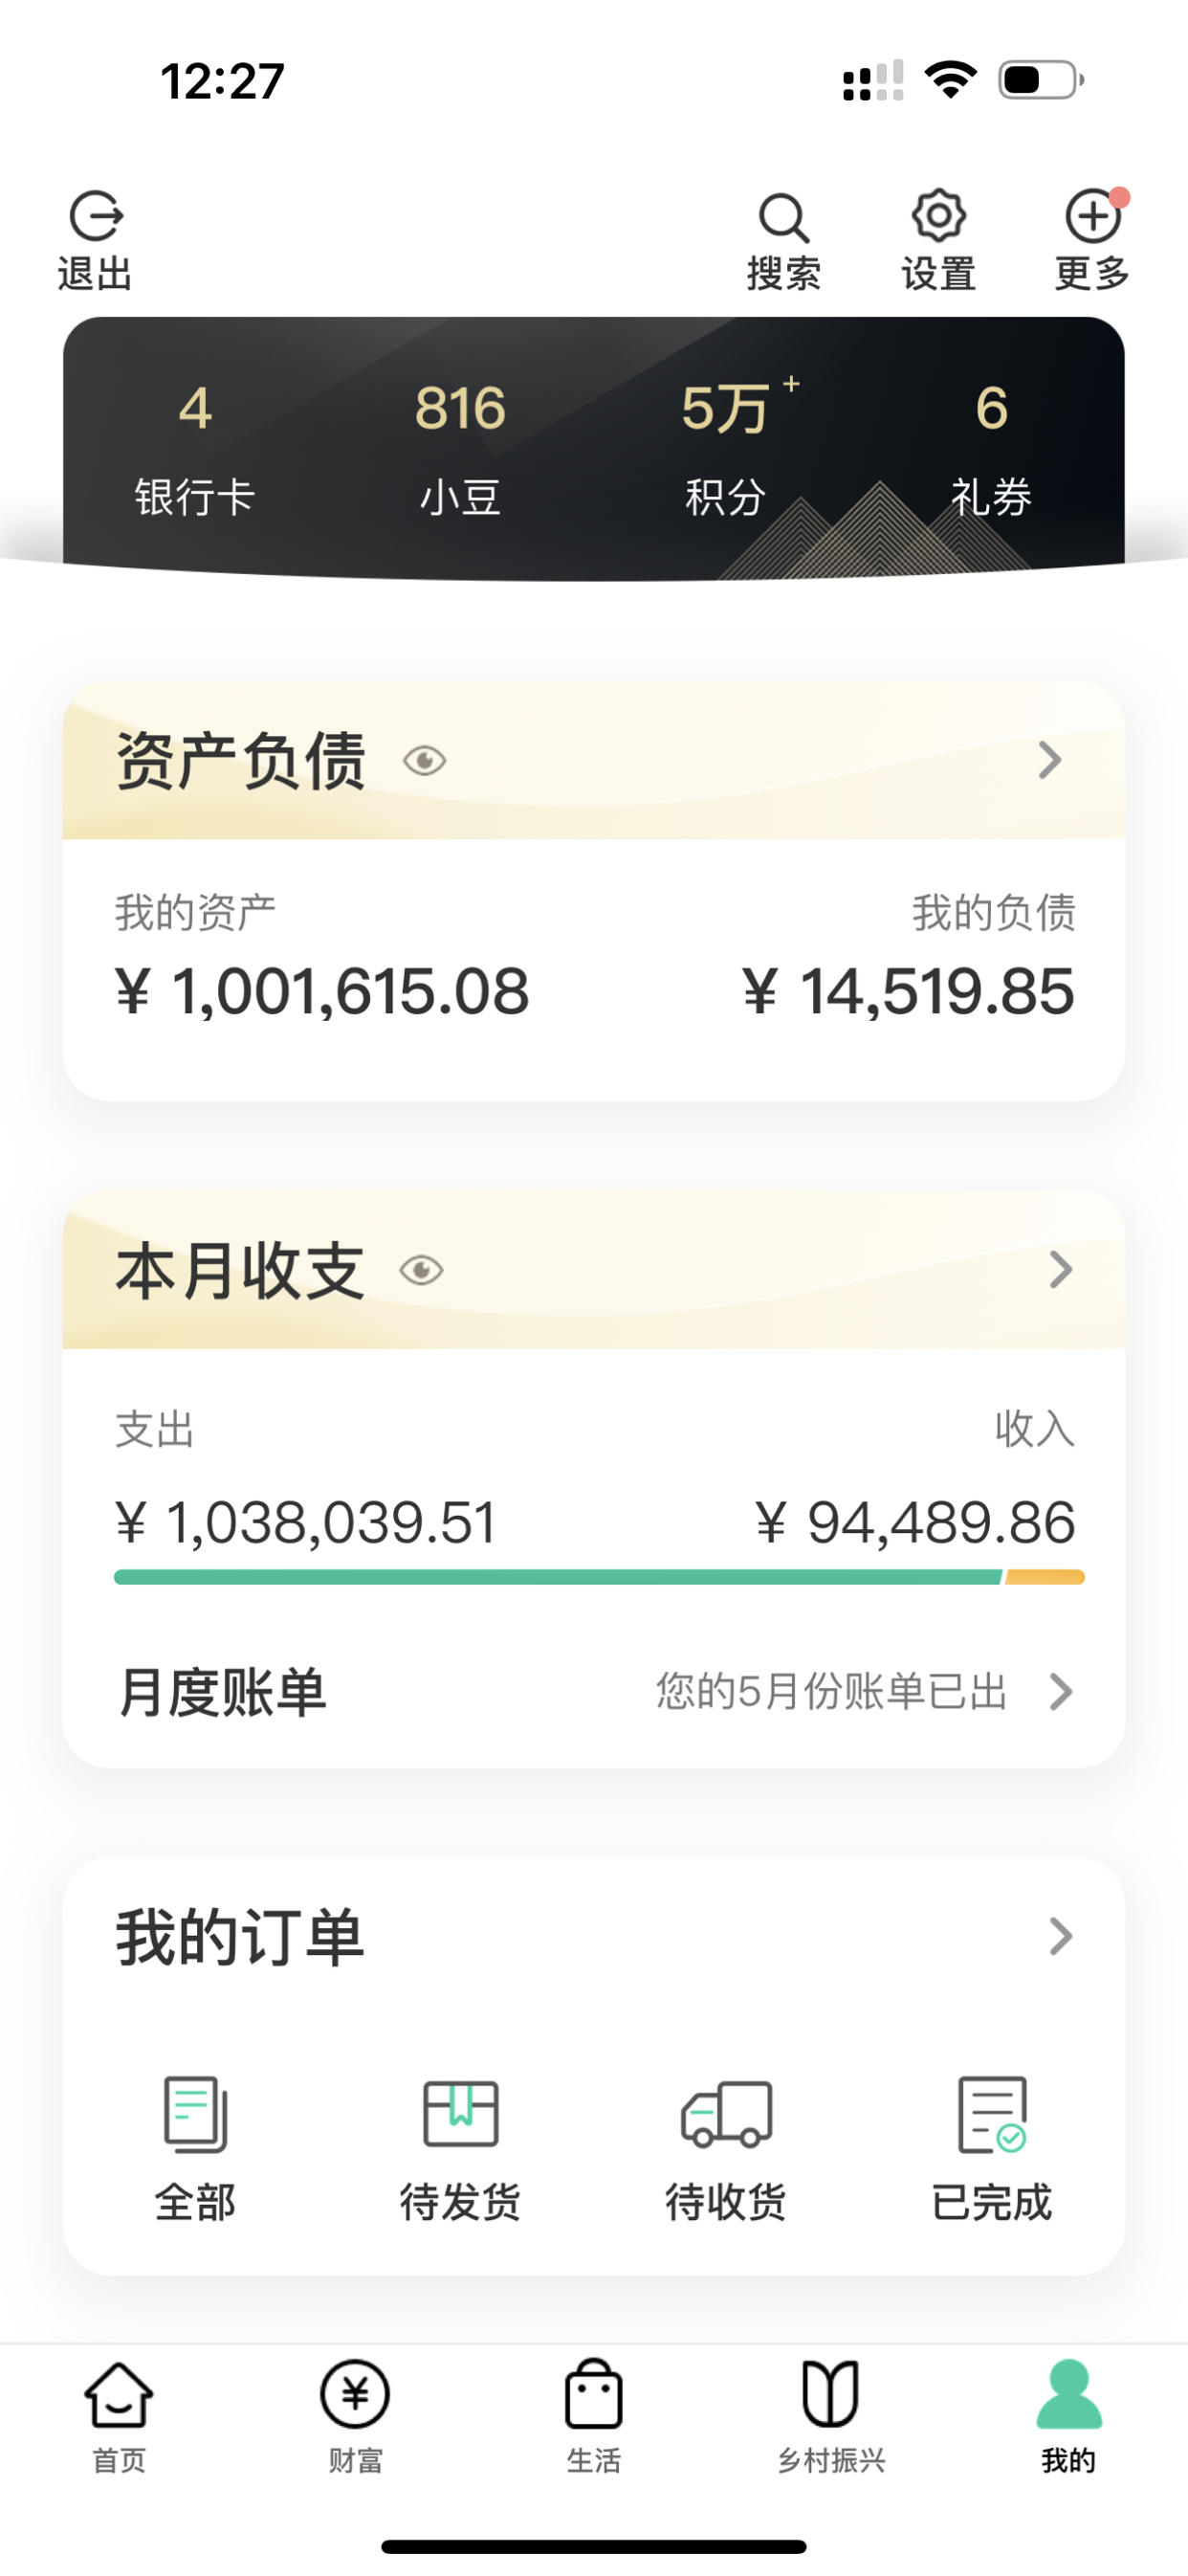This screenshot has width=1188, height=2576.
Task: Expand 资产负债 details chevron
Action: point(1049,760)
